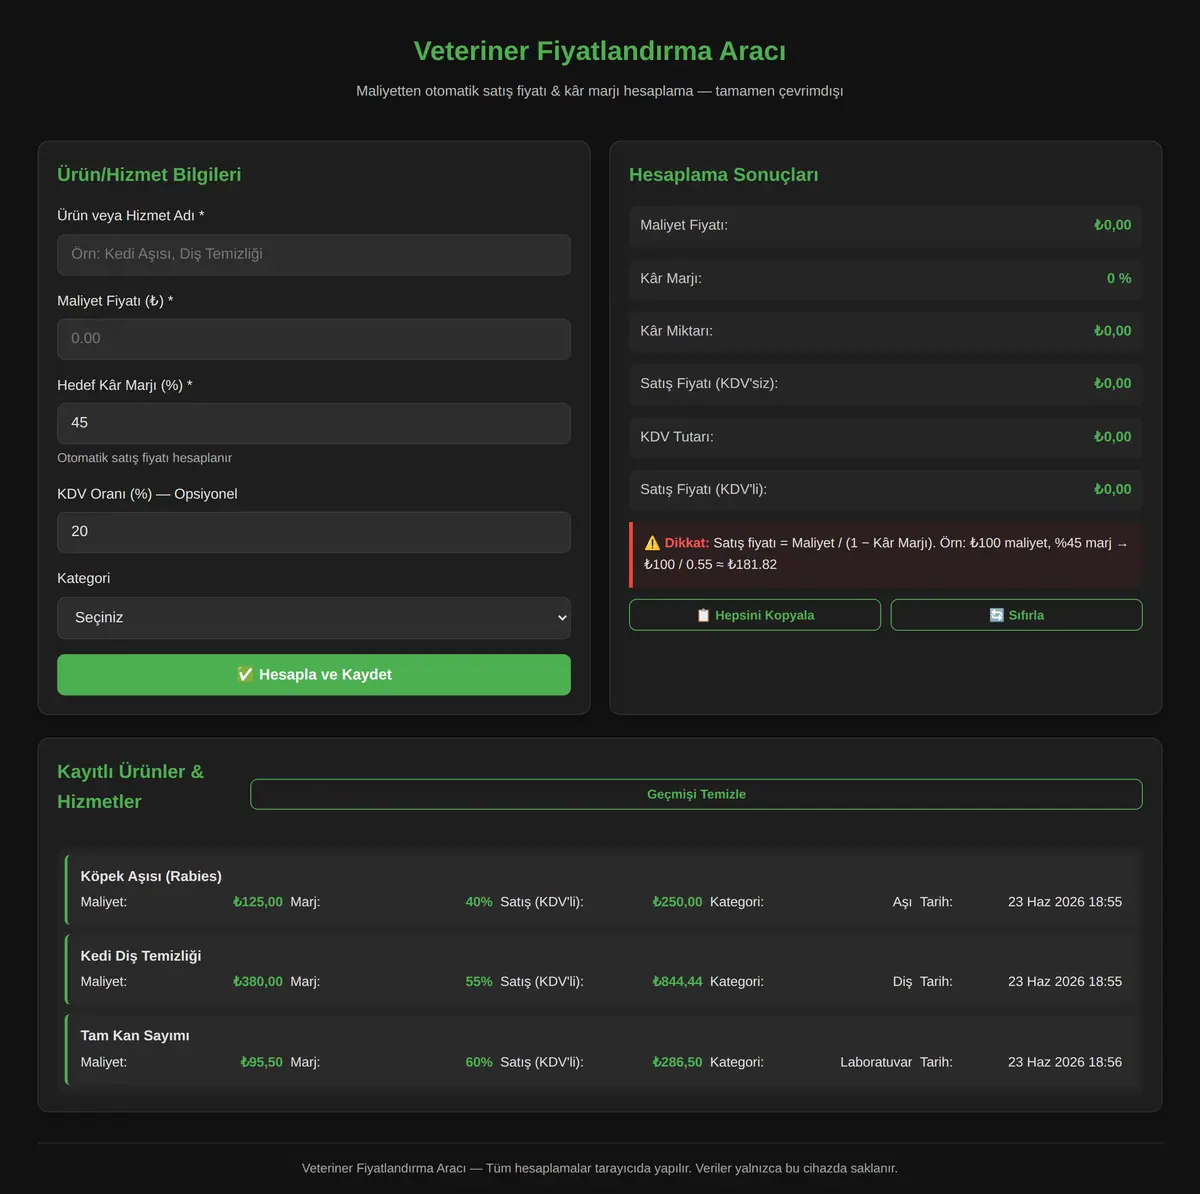Viewport: 1200px width, 1194px height.
Task: Click the Maliyet Fiyatı result row
Action: 886,225
